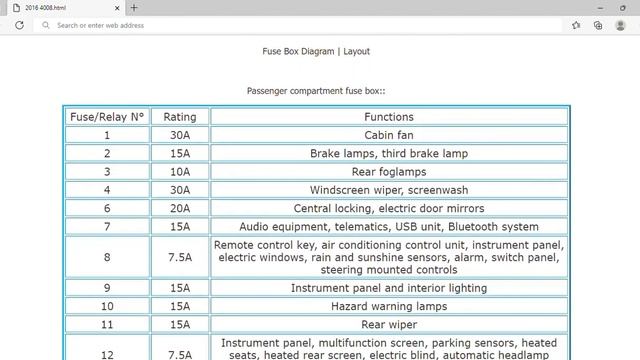
Task: Click fuse number 9 cell
Action: click(x=107, y=288)
